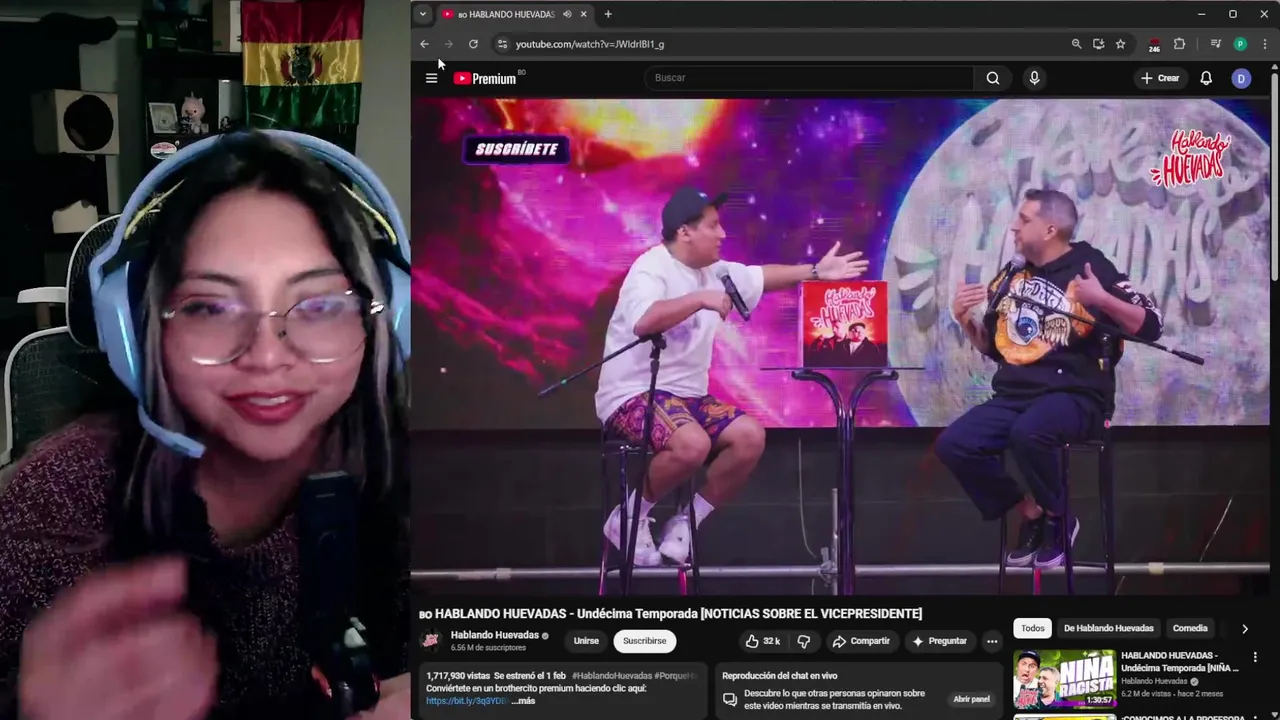
Task: Open a new browser tab
Action: [608, 14]
